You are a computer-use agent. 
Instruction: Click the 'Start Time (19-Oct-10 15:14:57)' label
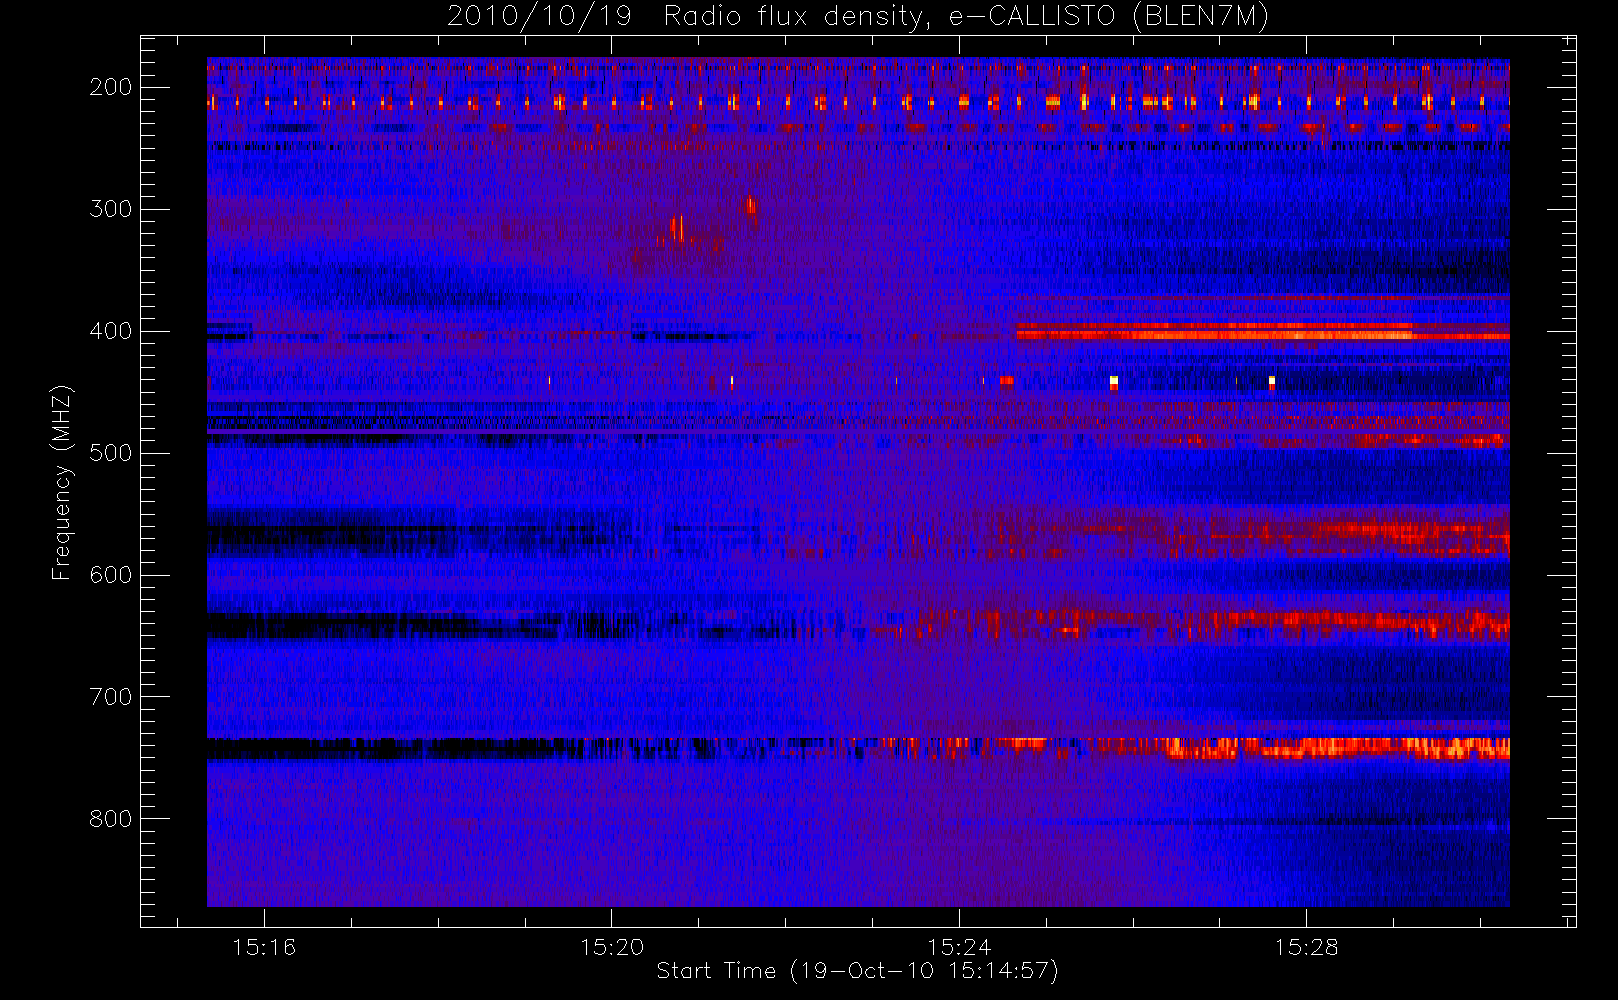click(857, 971)
